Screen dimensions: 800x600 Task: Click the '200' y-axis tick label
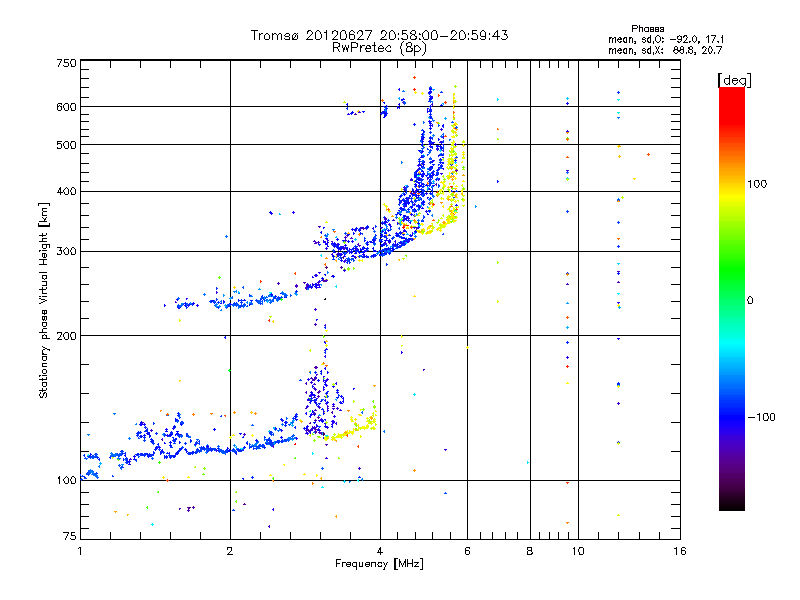66,336
